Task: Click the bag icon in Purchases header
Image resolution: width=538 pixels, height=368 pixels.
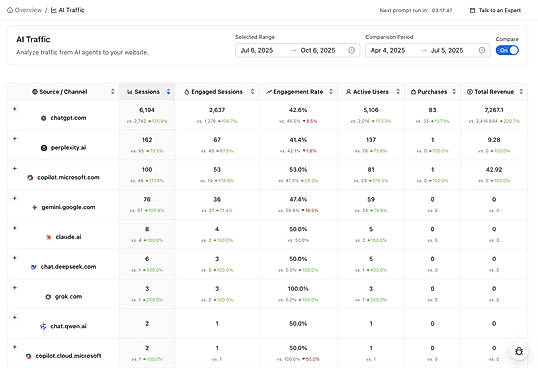Action: point(413,92)
